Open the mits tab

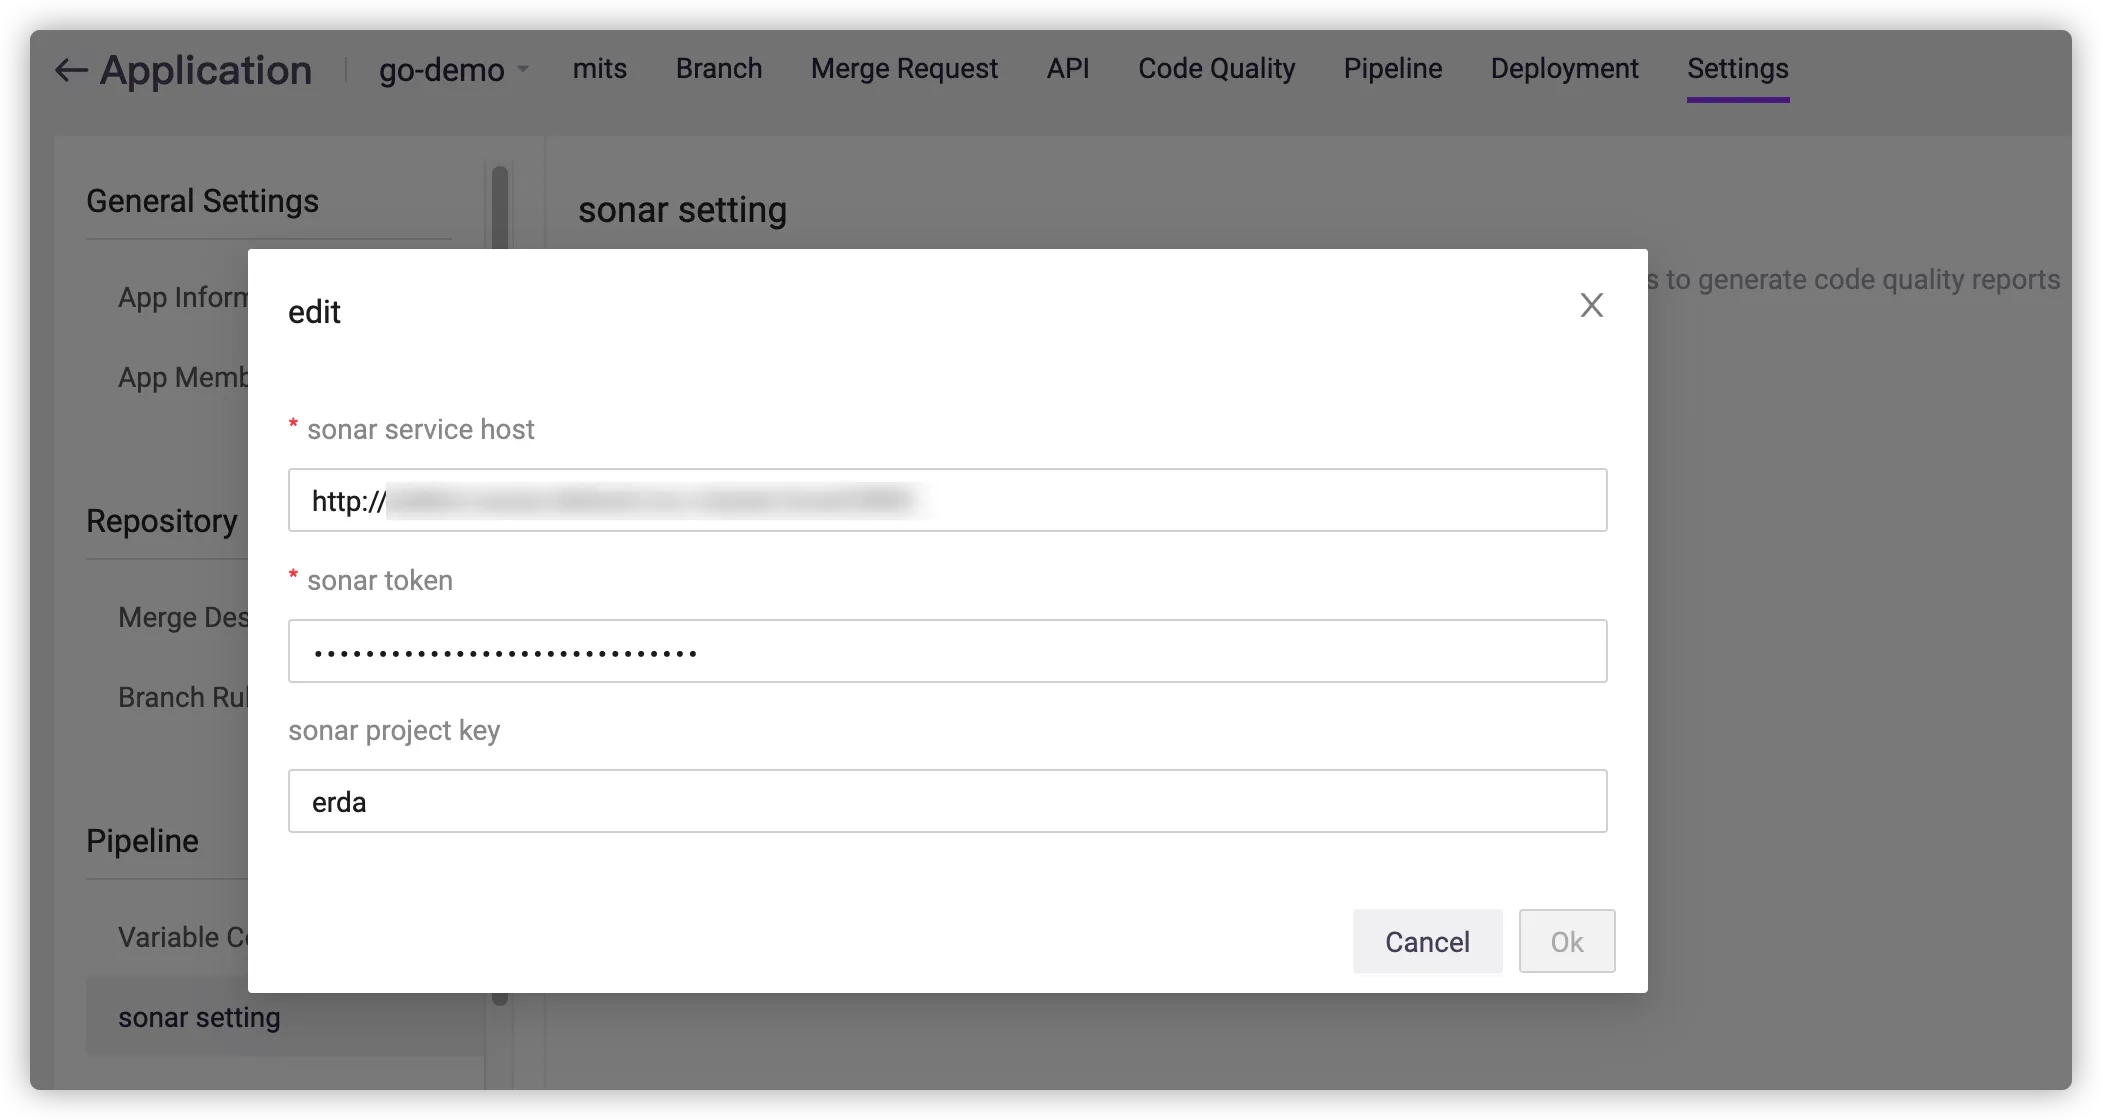599,69
